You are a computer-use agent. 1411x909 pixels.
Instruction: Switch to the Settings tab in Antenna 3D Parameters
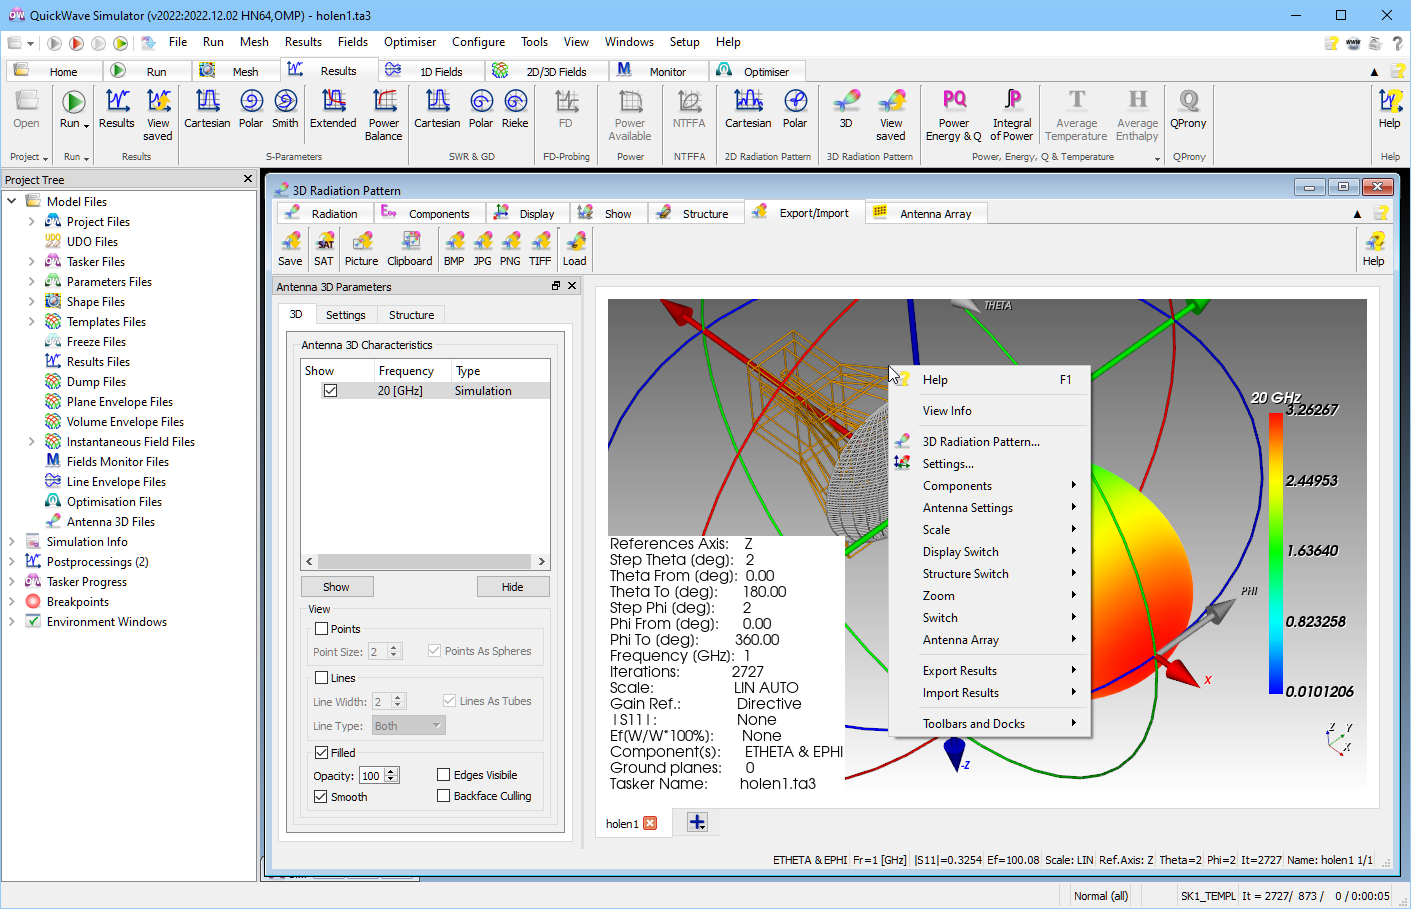(346, 315)
